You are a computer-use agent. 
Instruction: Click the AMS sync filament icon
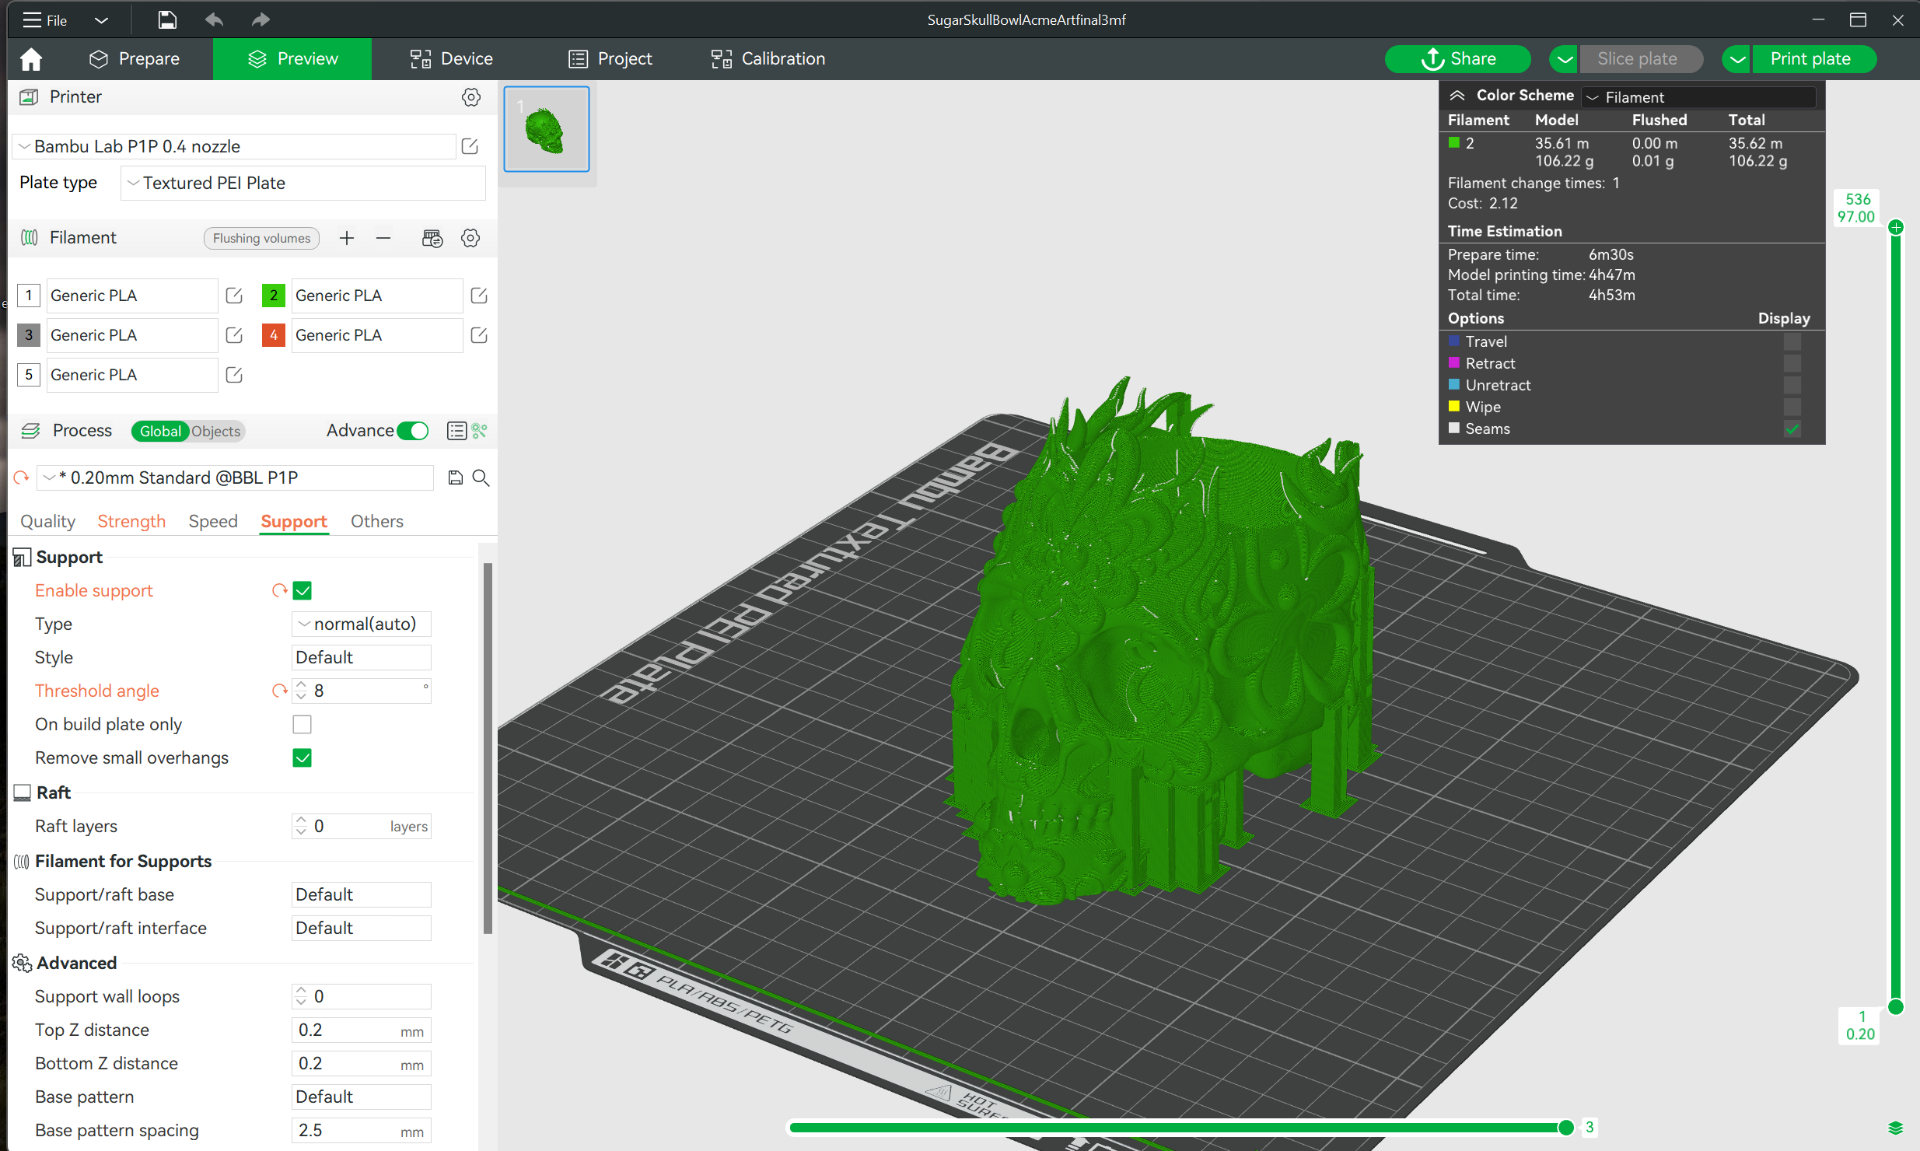pyautogui.click(x=432, y=238)
